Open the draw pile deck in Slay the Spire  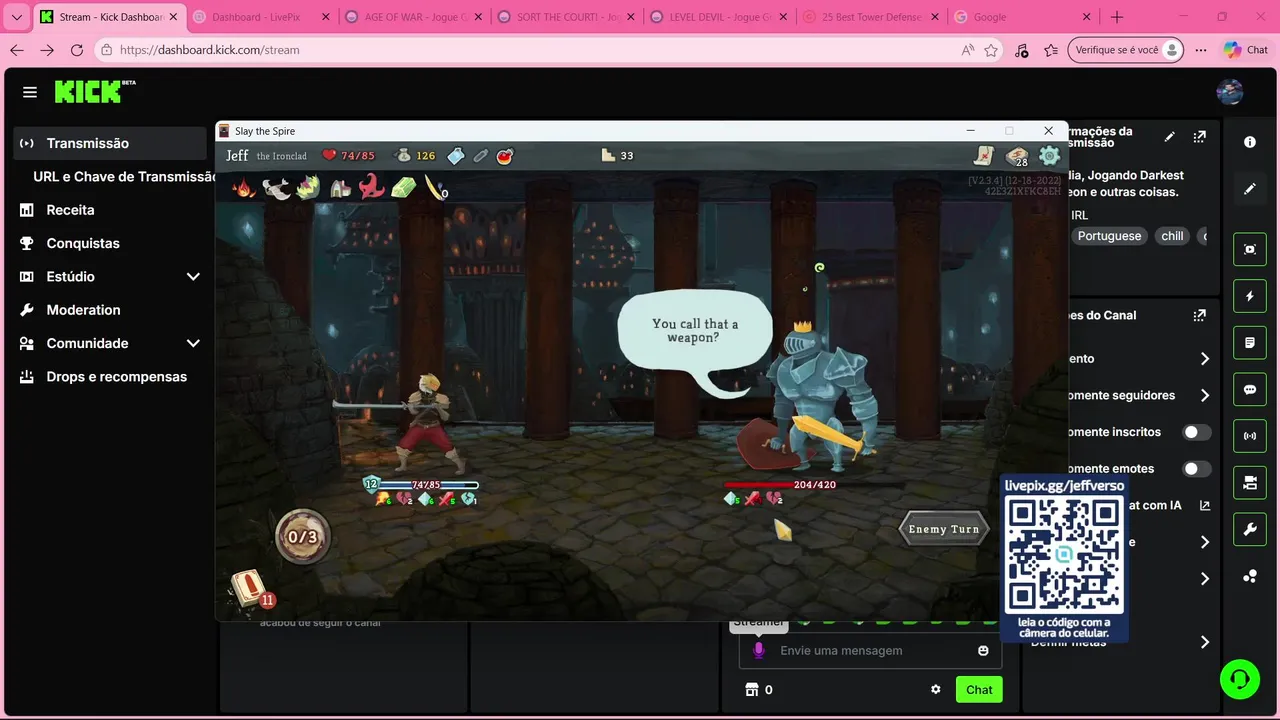[248, 588]
